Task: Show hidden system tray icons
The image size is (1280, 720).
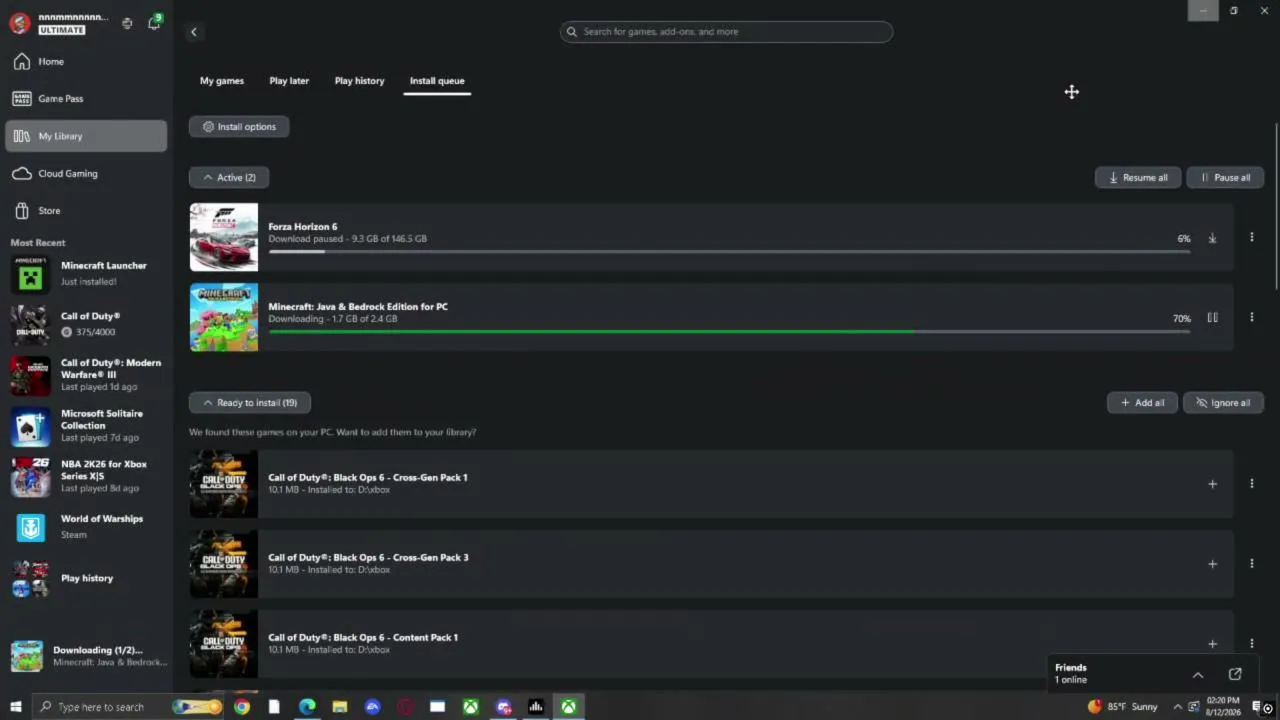Action: point(1177,707)
